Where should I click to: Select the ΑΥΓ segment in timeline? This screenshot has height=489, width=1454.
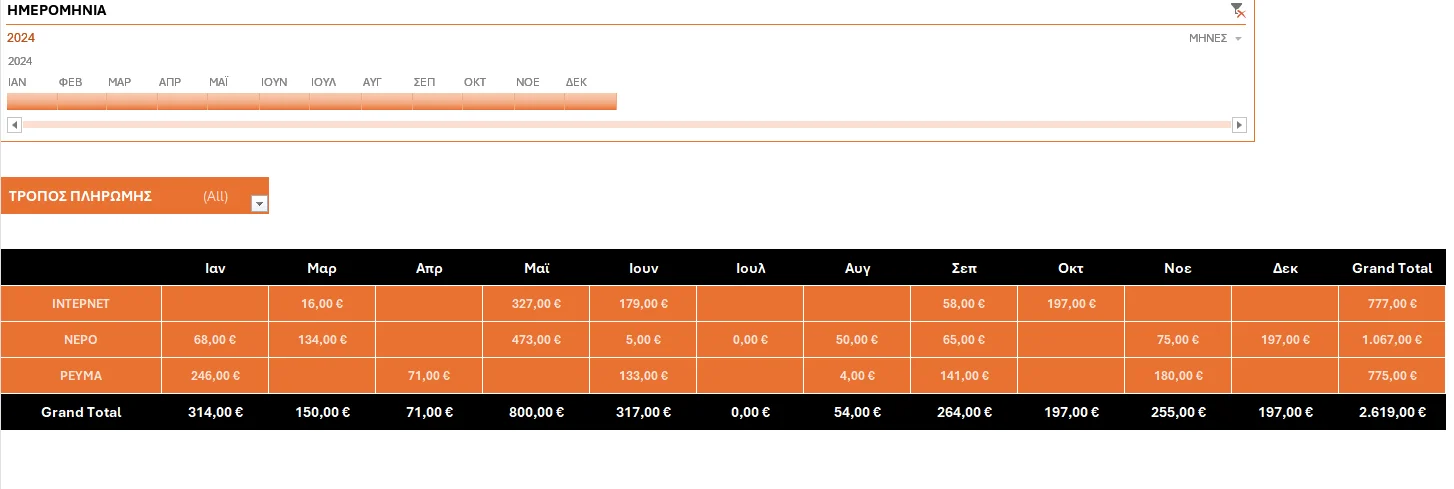pyautogui.click(x=387, y=101)
